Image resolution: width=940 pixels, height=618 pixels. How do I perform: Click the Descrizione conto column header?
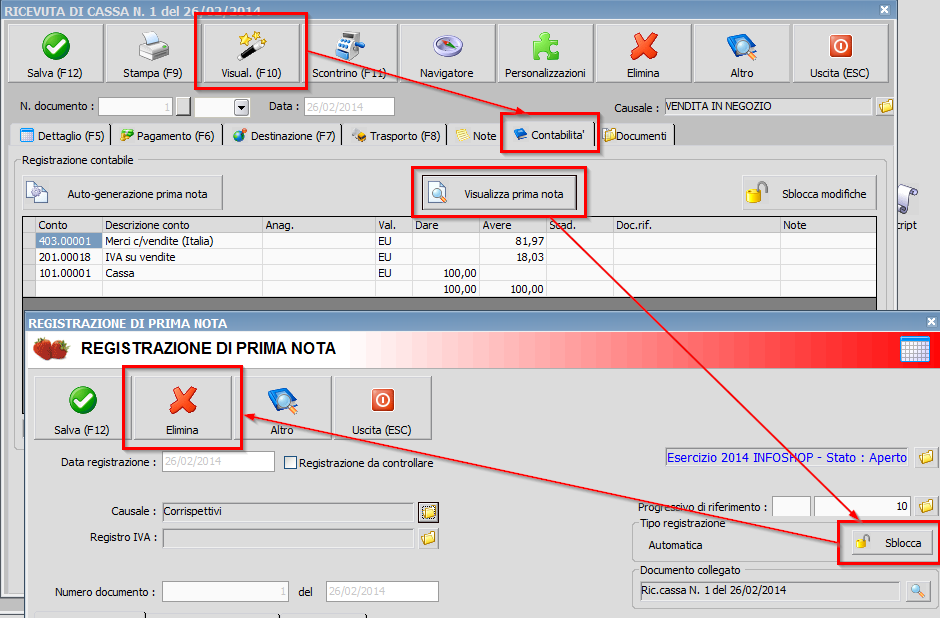pyautogui.click(x=182, y=225)
